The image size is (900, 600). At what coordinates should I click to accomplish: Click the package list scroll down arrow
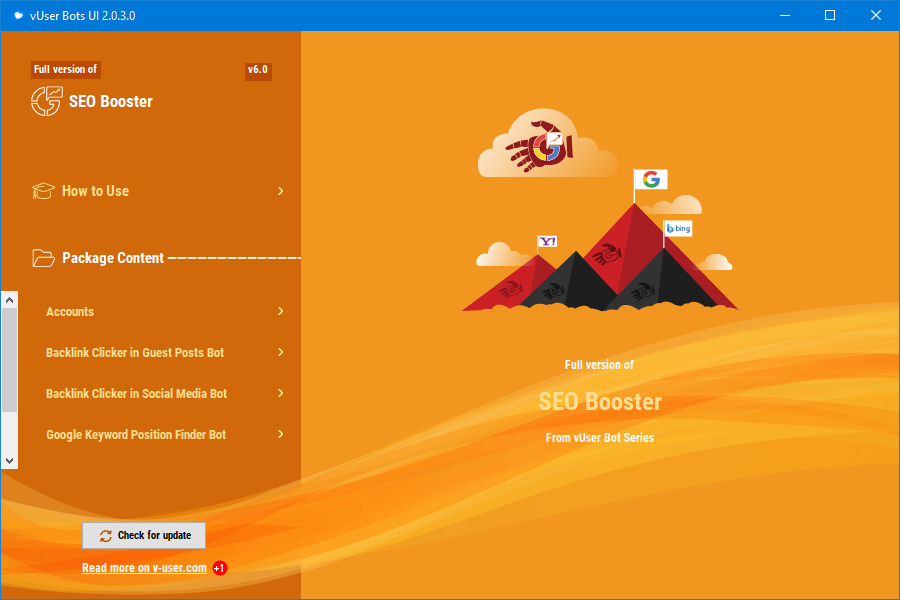9,460
